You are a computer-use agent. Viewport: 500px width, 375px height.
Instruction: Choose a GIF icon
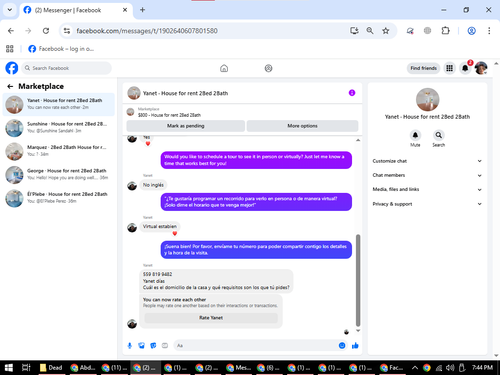pyautogui.click(x=165, y=346)
